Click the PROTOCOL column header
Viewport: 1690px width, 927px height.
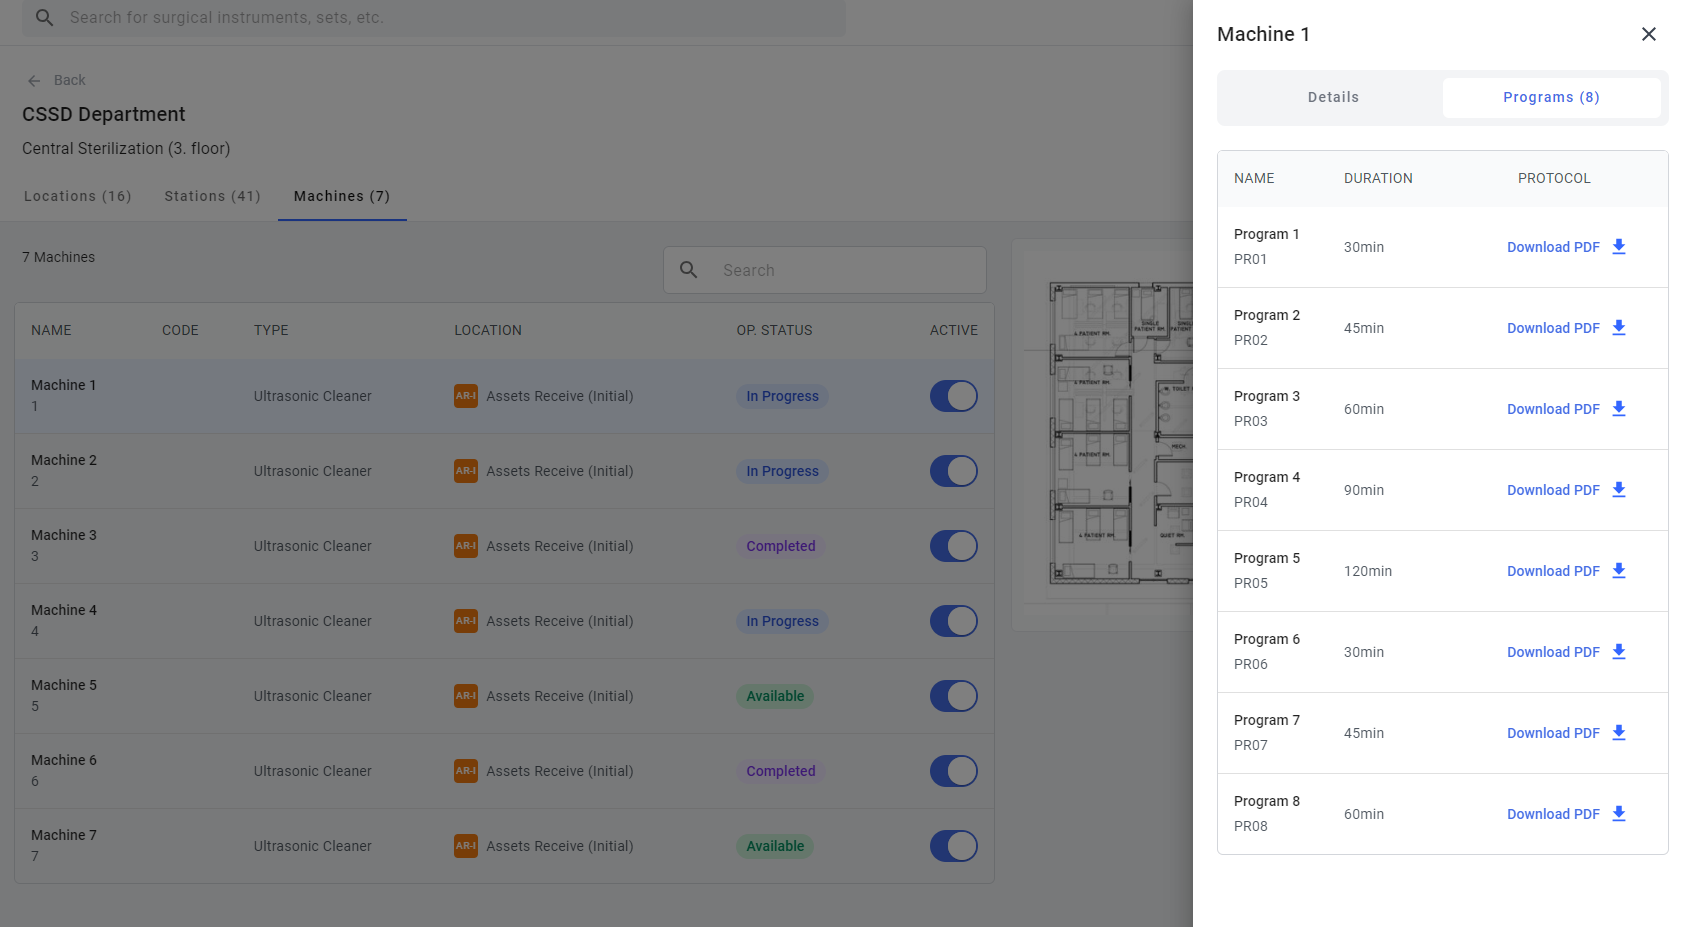coord(1554,178)
